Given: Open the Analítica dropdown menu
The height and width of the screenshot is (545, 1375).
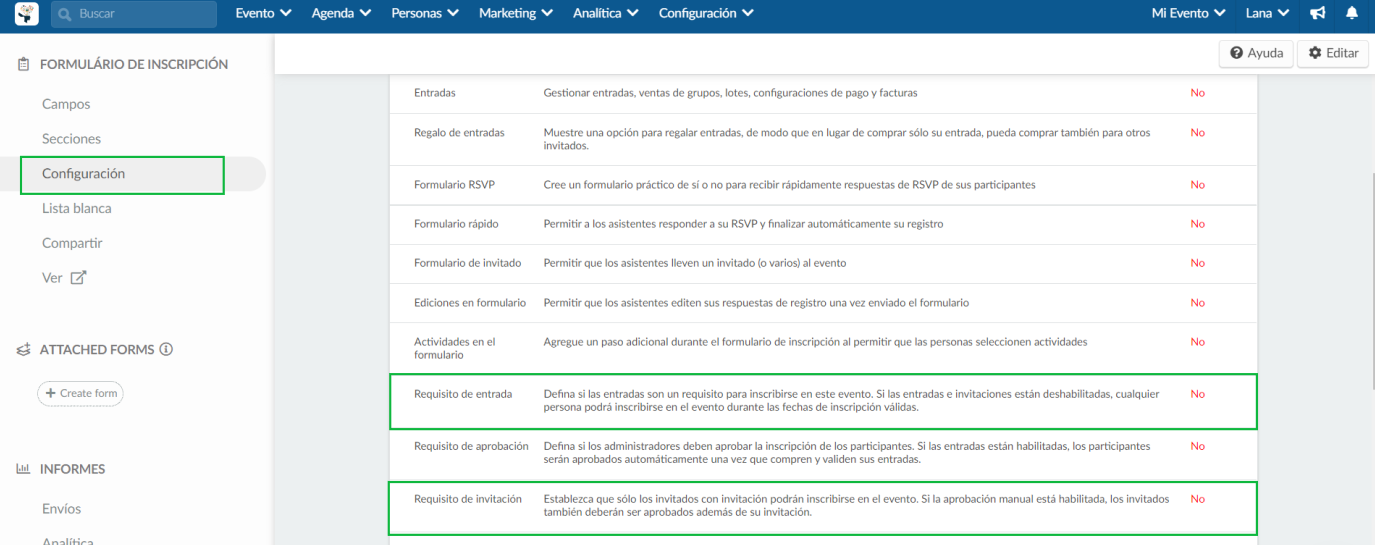Looking at the screenshot, I should pos(606,14).
